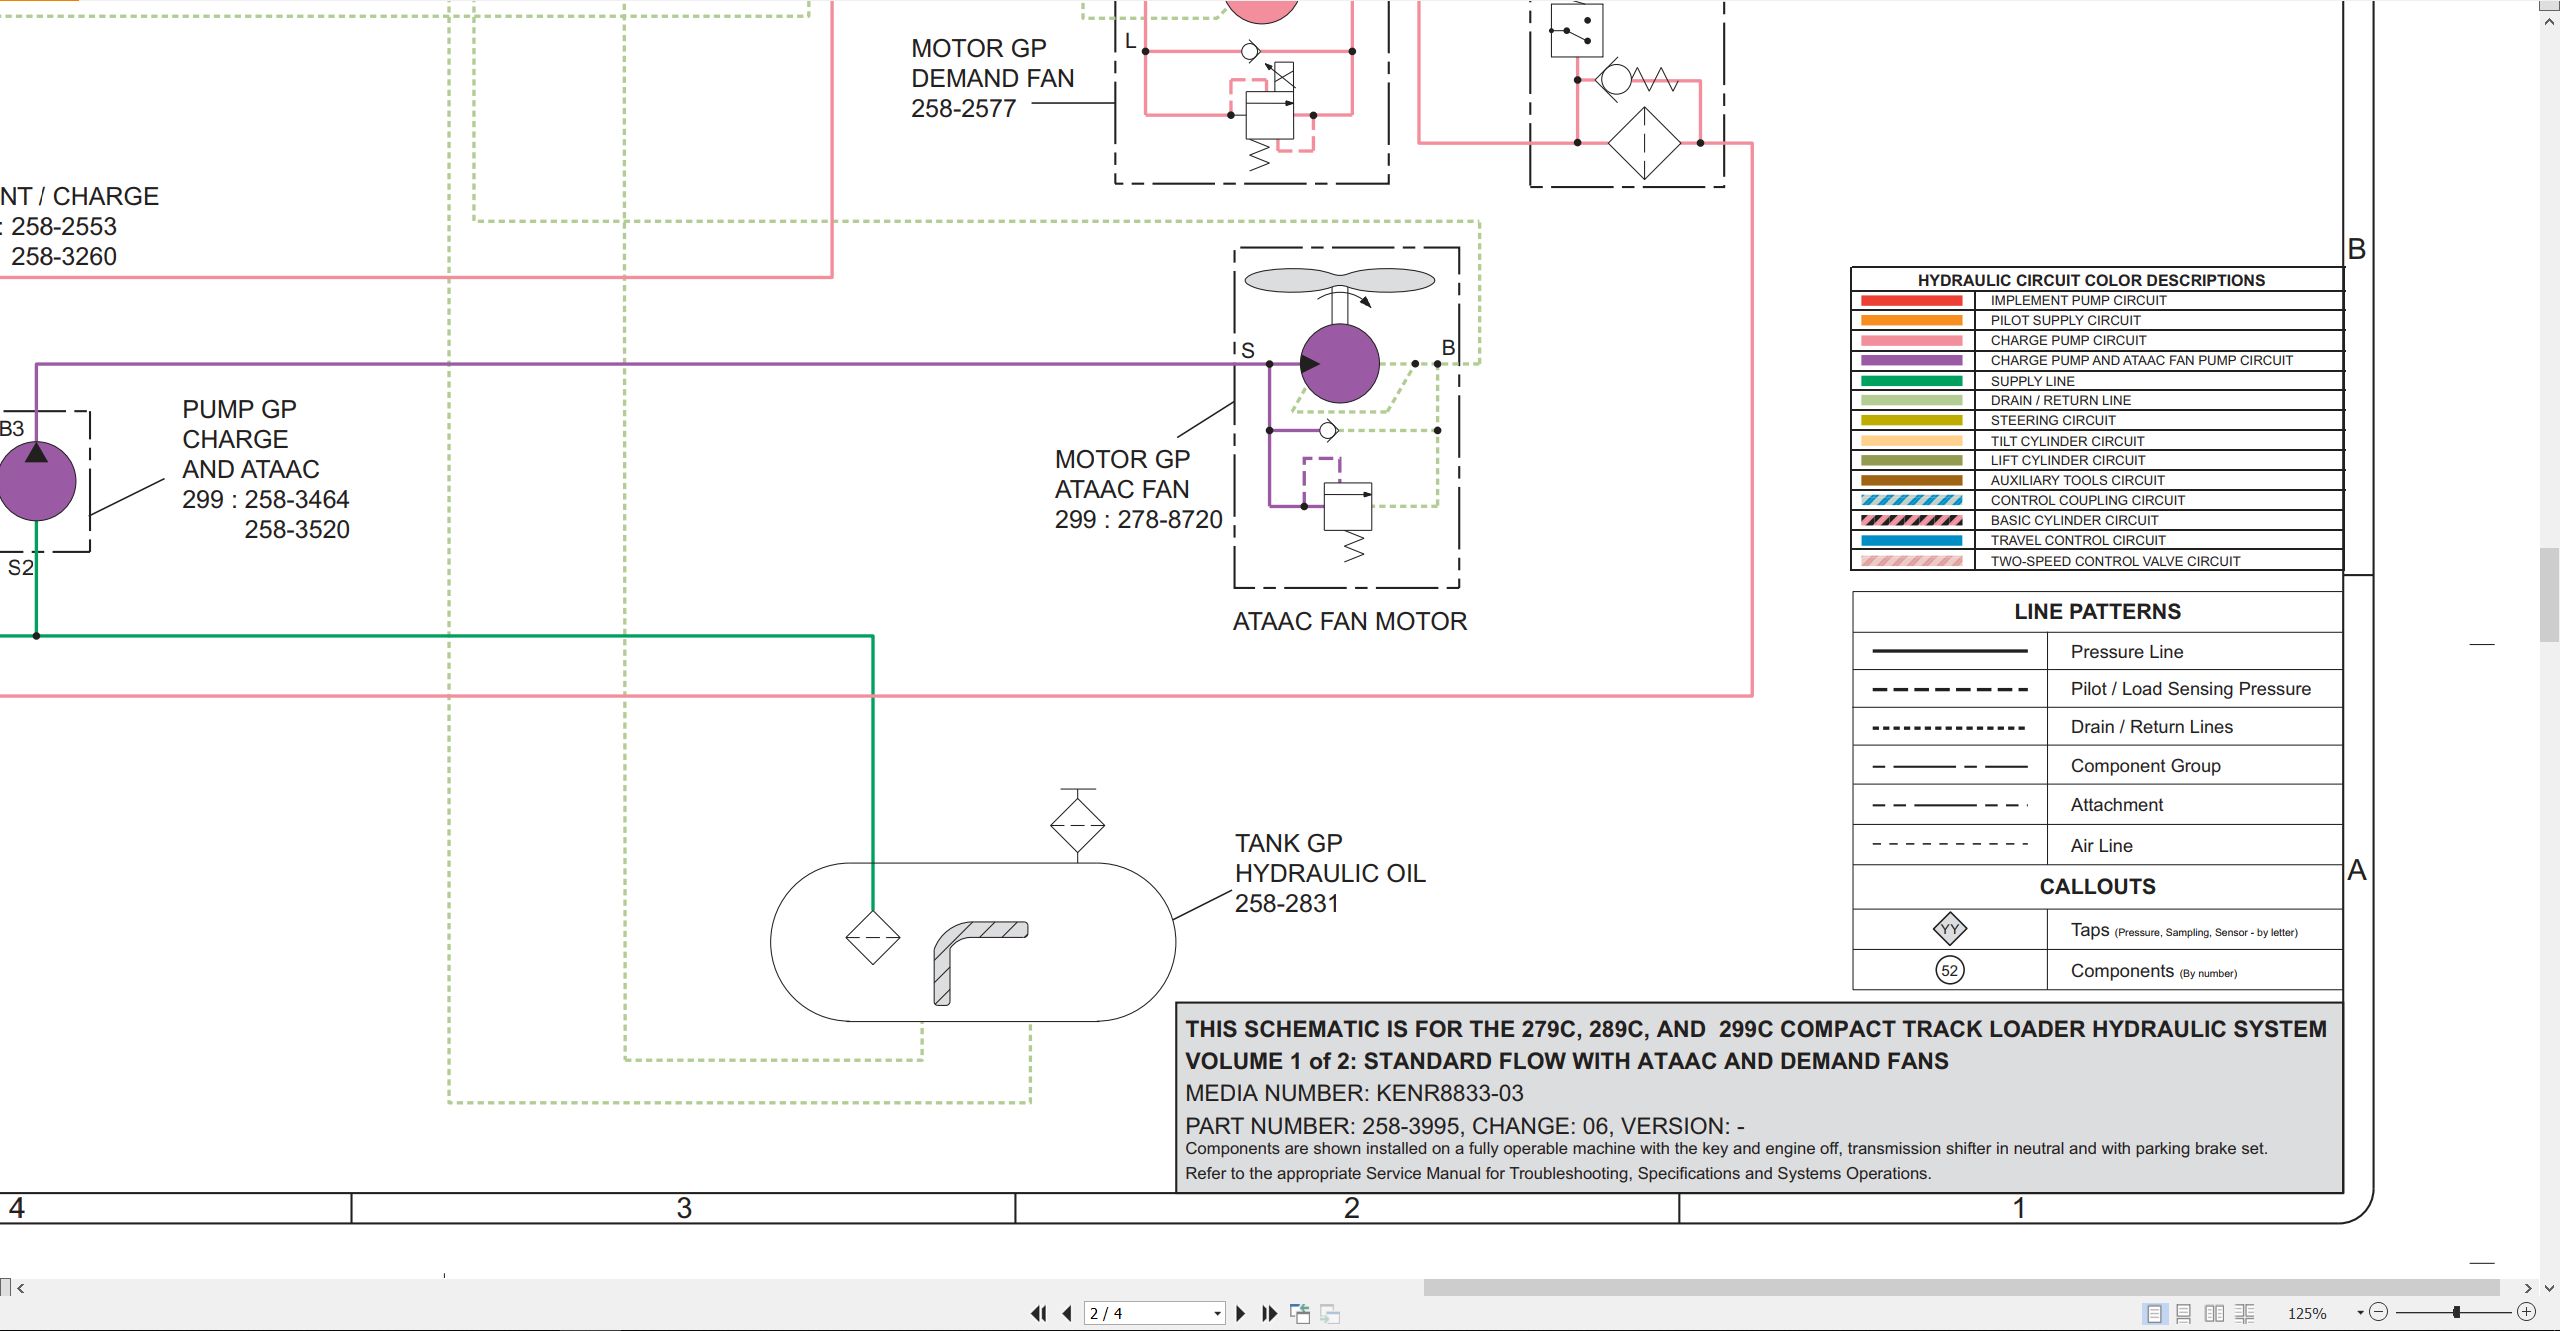
Task: Click the zoom slider handle
Action: click(2456, 1312)
